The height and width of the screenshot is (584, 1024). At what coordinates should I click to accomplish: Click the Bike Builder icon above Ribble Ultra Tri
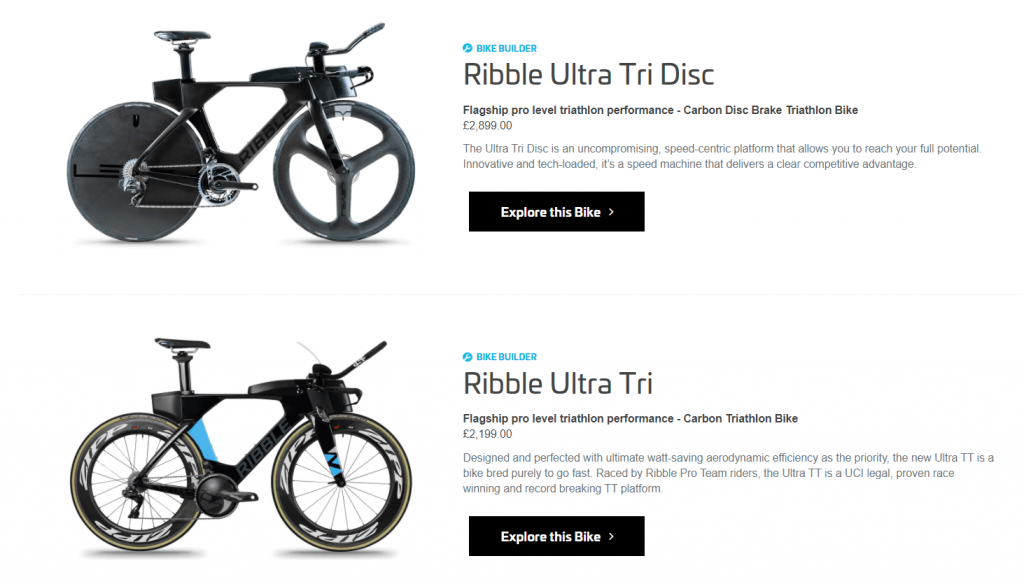point(468,357)
